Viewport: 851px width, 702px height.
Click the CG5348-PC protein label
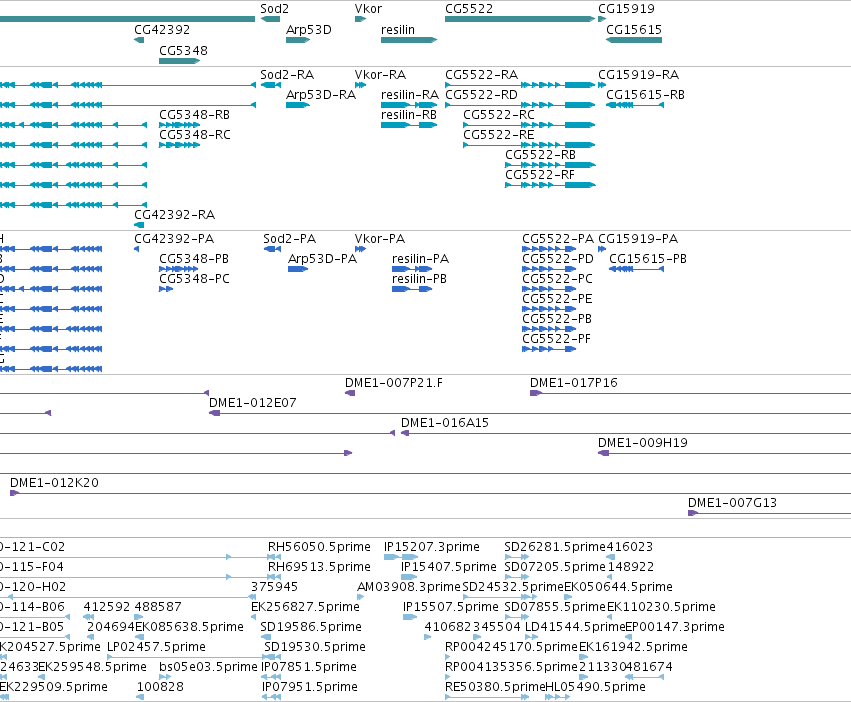pyautogui.click(x=194, y=279)
